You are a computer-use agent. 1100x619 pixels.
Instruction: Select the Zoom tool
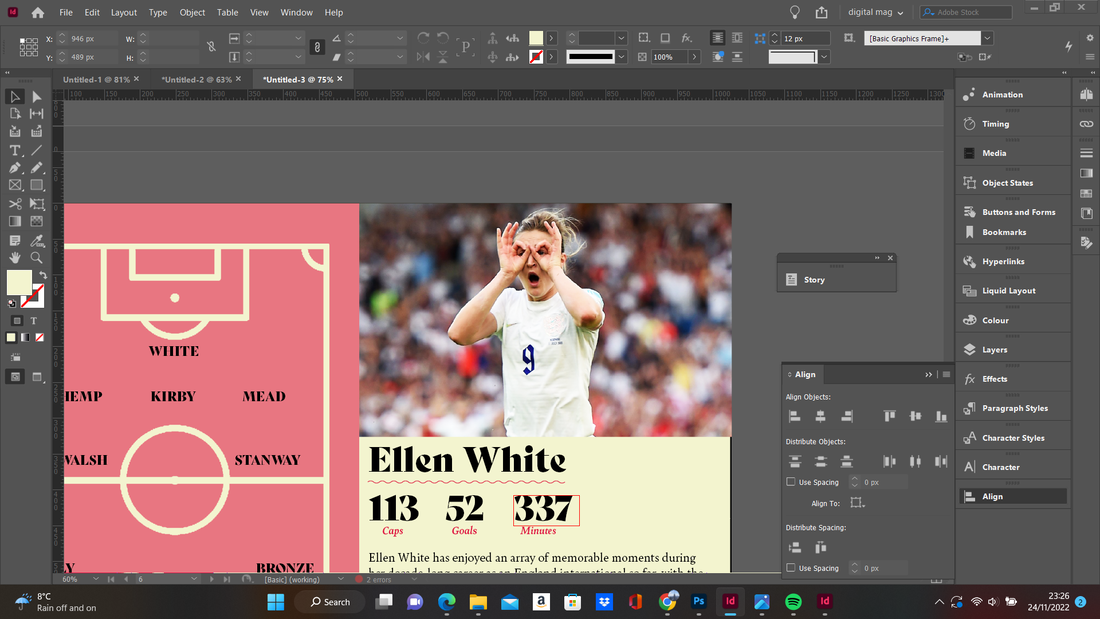click(36, 258)
